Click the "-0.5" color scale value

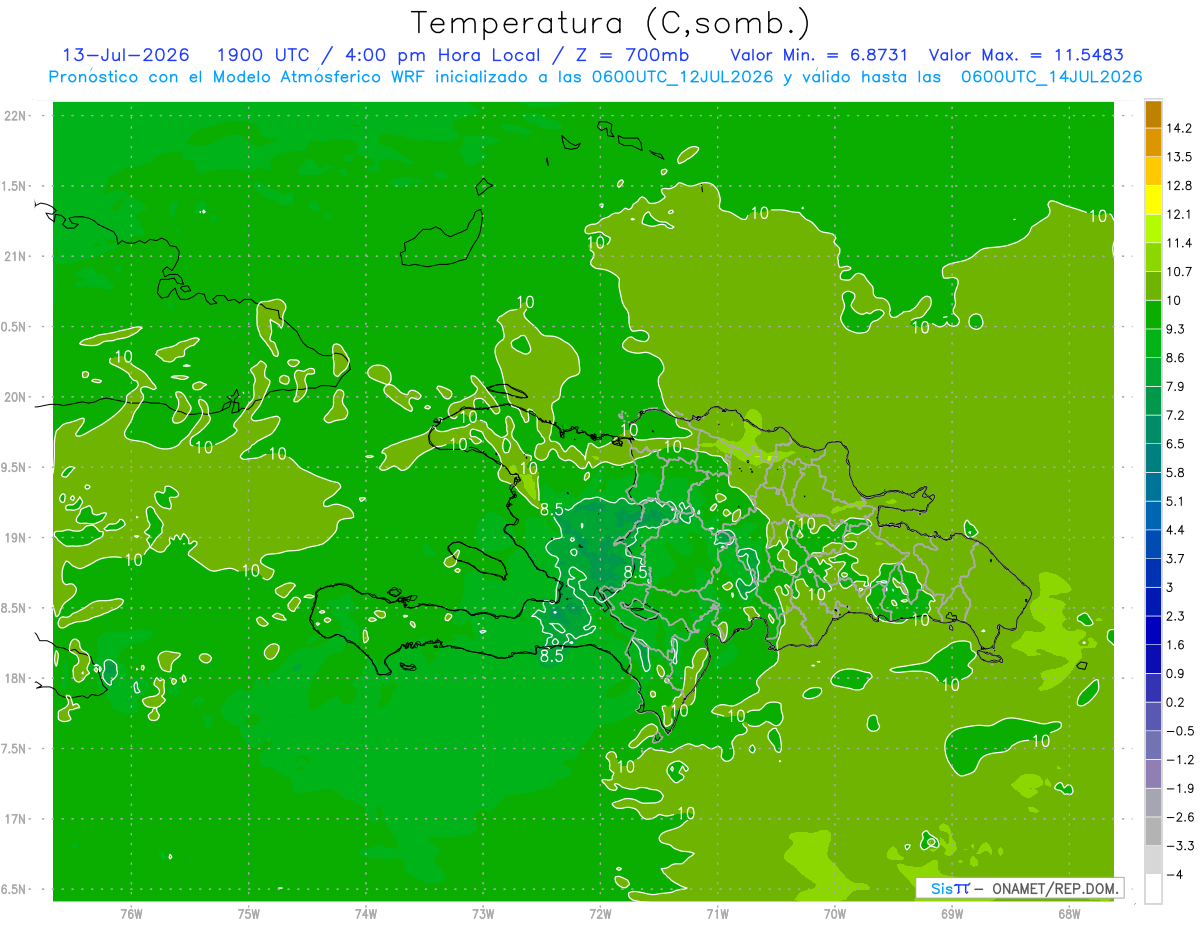(1179, 731)
